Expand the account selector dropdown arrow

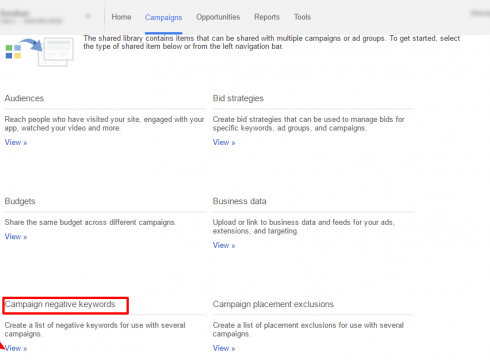pos(88,16)
